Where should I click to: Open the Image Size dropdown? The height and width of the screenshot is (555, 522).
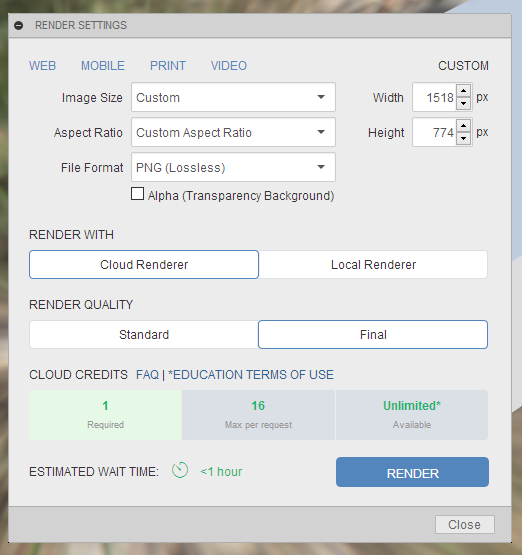(x=233, y=97)
